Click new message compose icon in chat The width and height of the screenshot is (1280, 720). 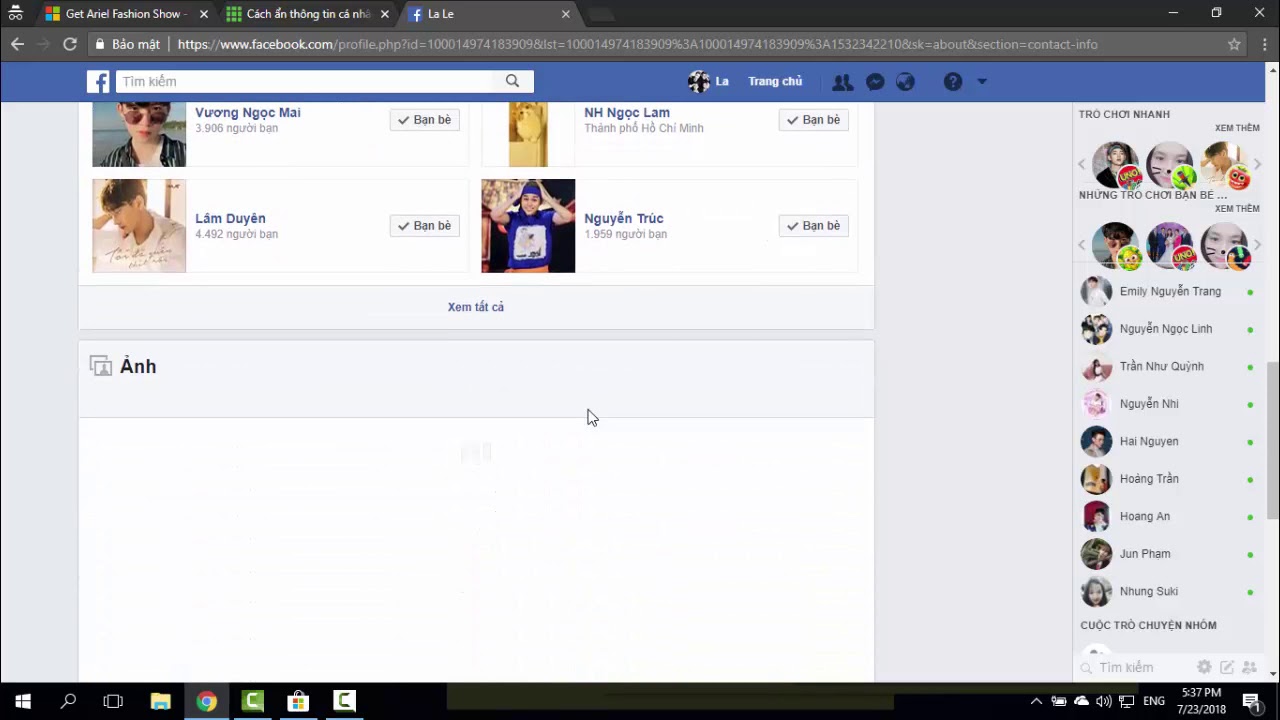point(1227,668)
